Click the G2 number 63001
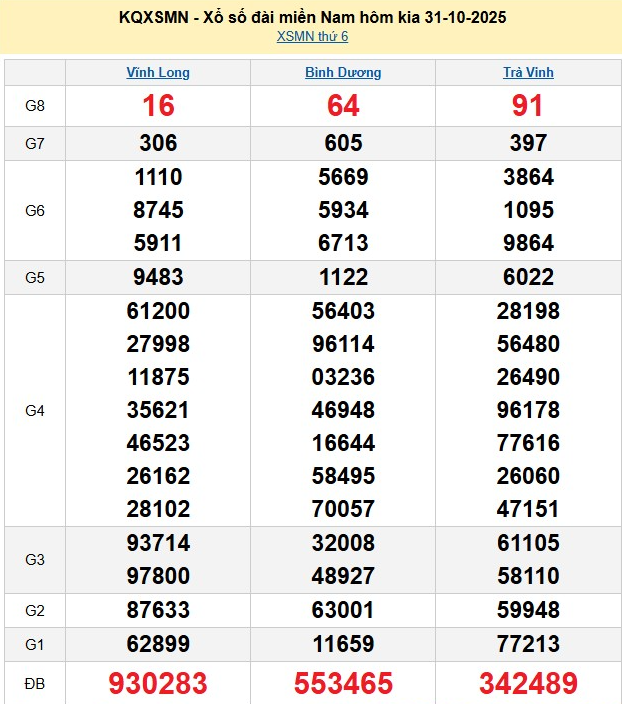The width and height of the screenshot is (622, 704). pyautogui.click(x=343, y=611)
